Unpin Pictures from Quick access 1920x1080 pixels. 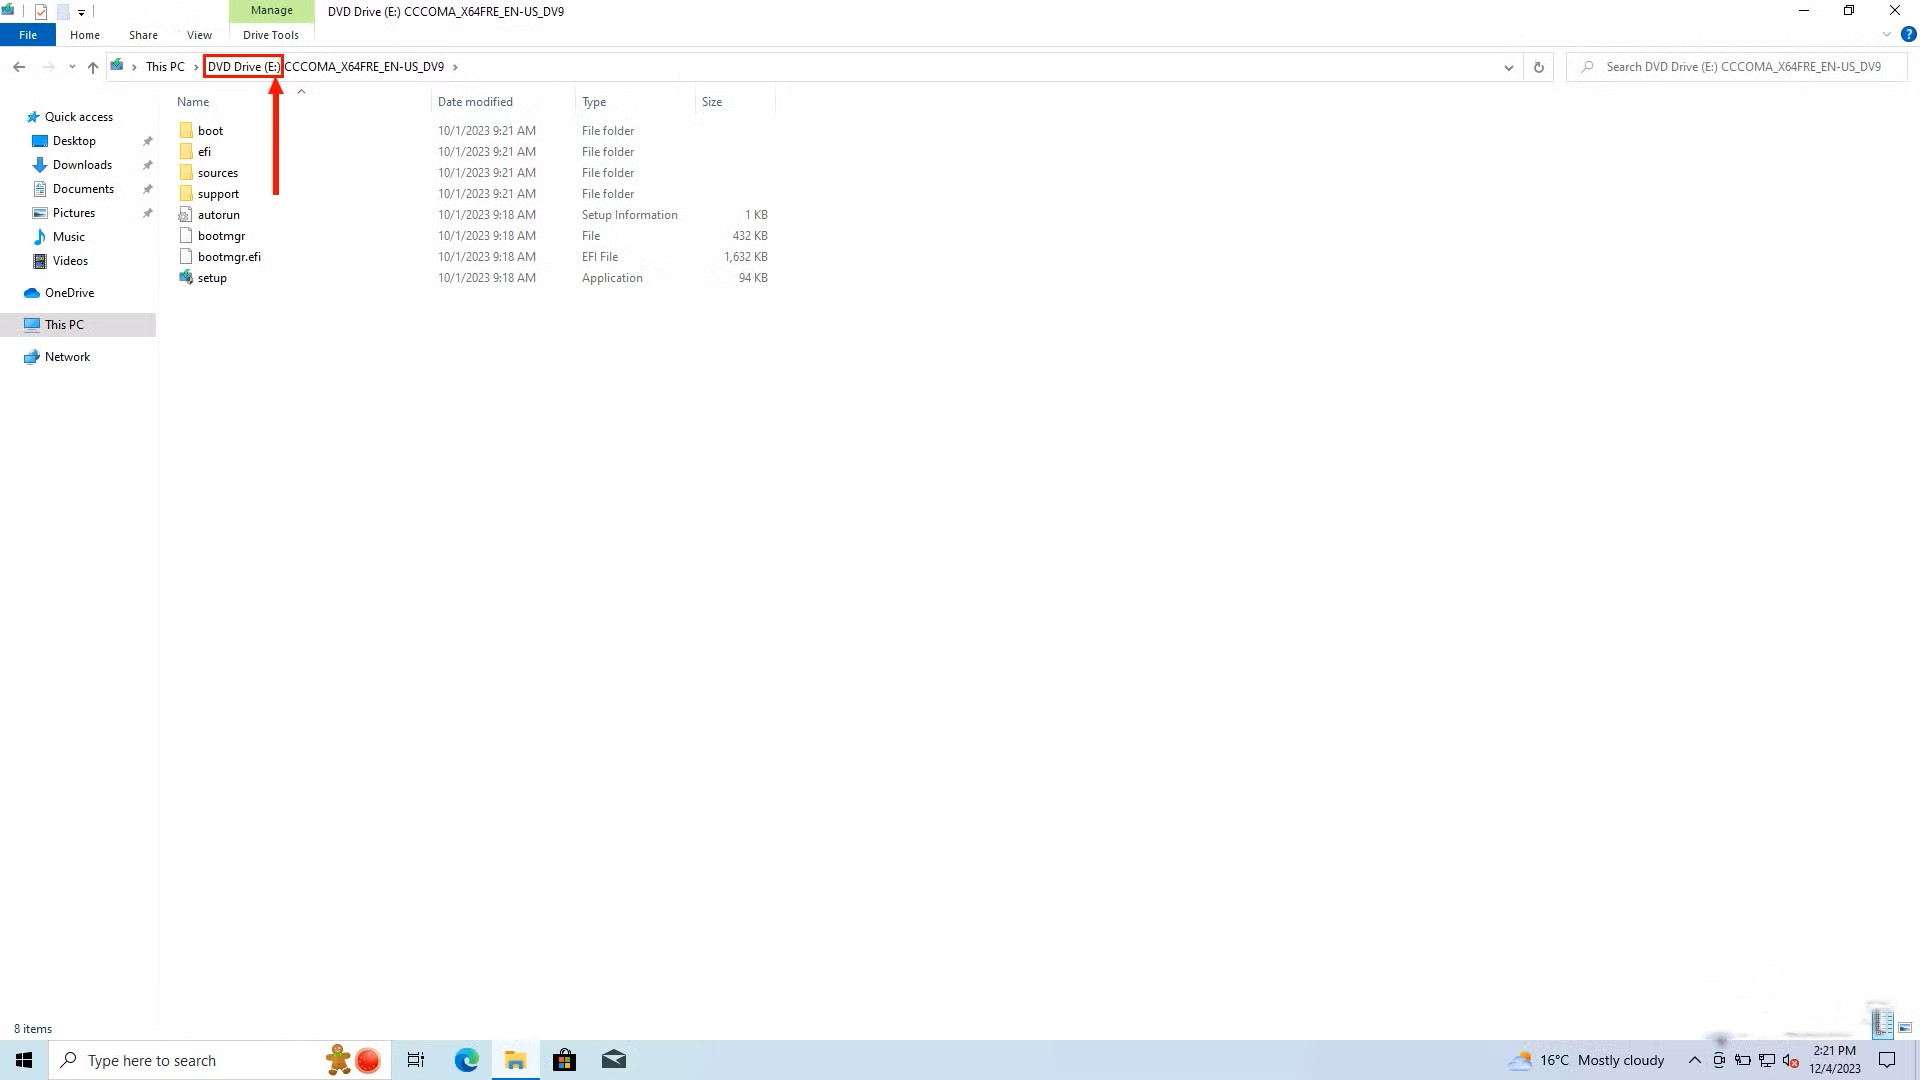[x=147, y=212]
